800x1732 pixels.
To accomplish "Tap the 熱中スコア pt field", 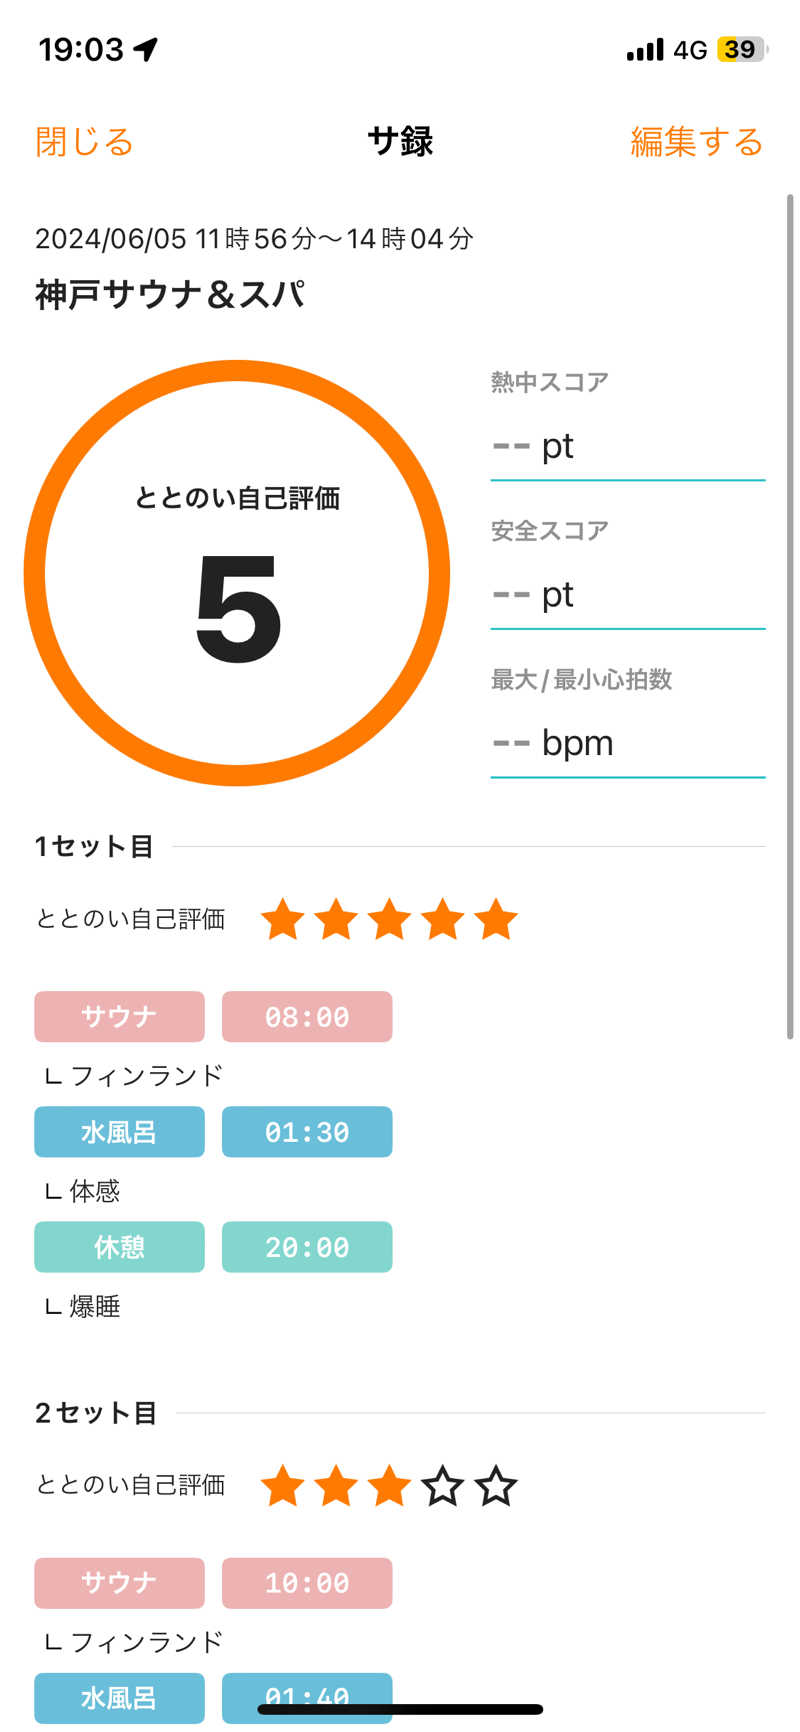I will (627, 446).
